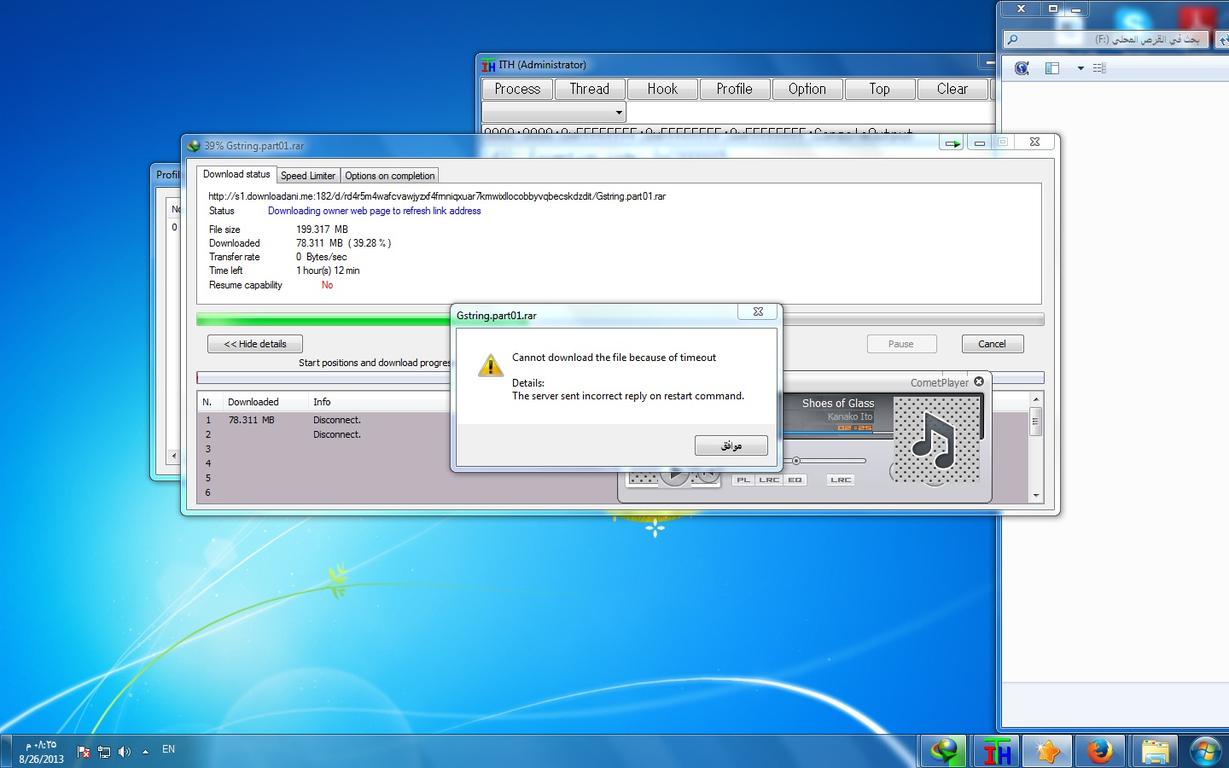Switch to the Speed Limiter tab
Image resolution: width=1229 pixels, height=768 pixels.
308,175
